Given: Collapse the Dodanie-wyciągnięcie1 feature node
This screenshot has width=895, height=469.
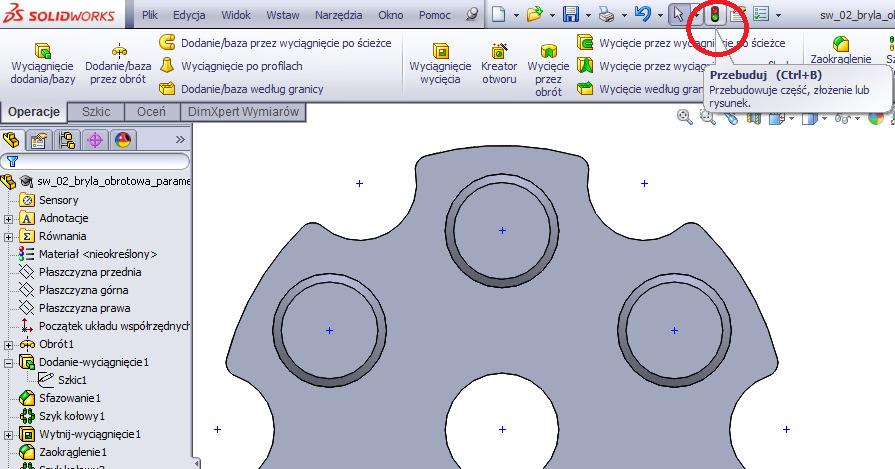Looking at the screenshot, I should [8, 362].
